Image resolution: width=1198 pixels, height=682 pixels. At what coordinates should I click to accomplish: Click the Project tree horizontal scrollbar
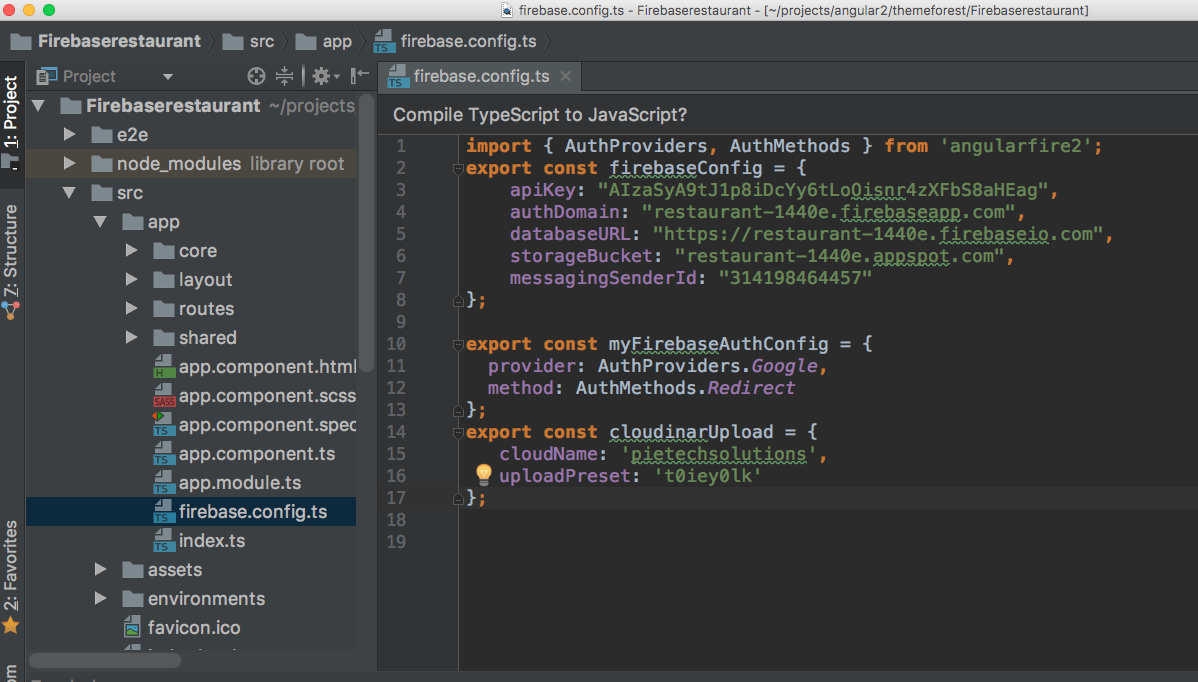point(105,660)
